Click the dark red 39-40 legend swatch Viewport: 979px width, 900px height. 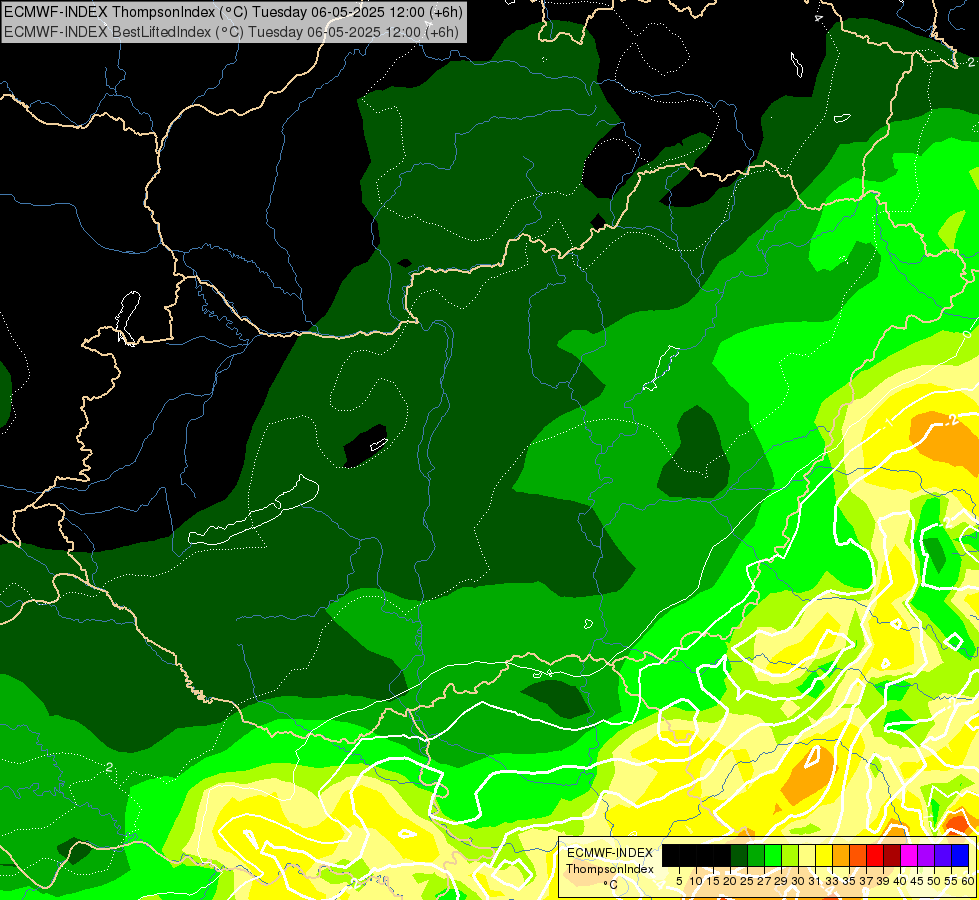coord(892,855)
